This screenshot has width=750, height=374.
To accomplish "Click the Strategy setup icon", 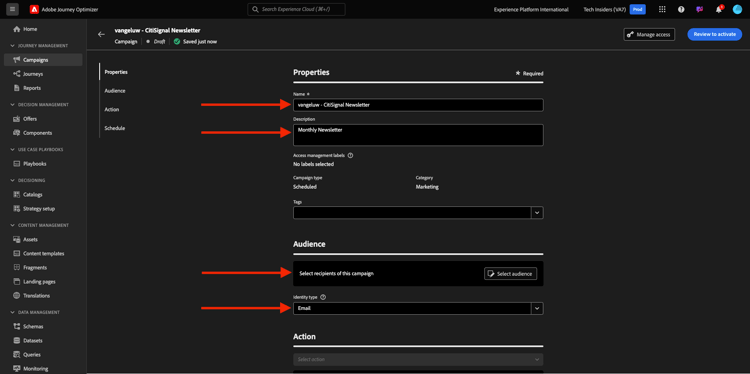I will (x=17, y=209).
